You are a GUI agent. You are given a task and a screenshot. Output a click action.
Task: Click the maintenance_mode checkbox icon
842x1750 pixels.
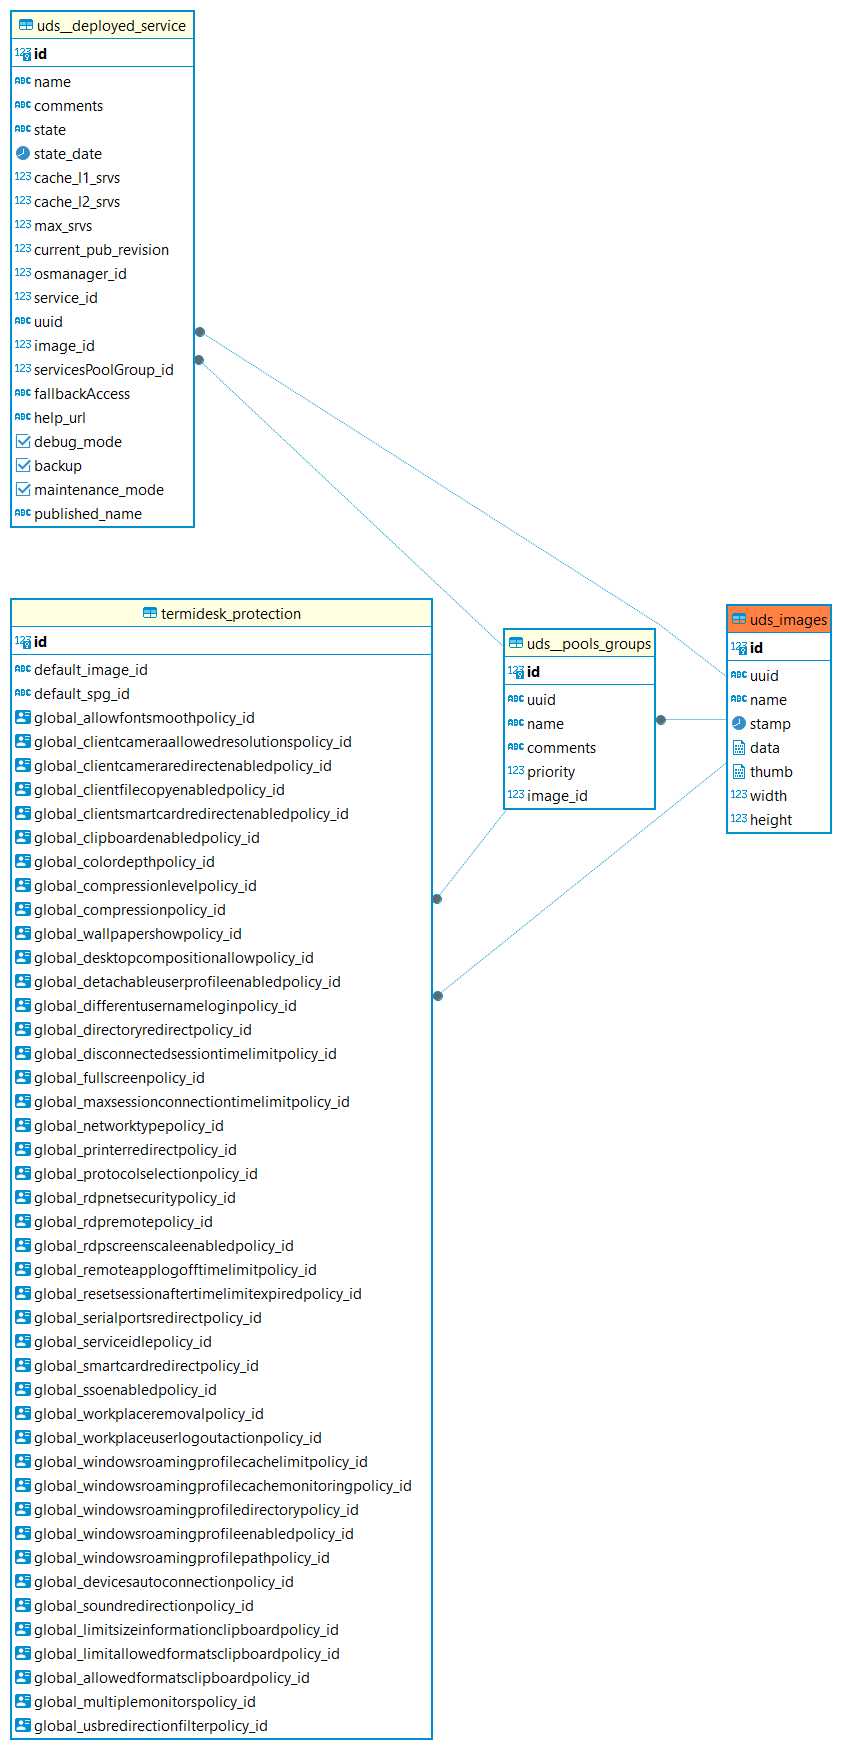coord(23,489)
